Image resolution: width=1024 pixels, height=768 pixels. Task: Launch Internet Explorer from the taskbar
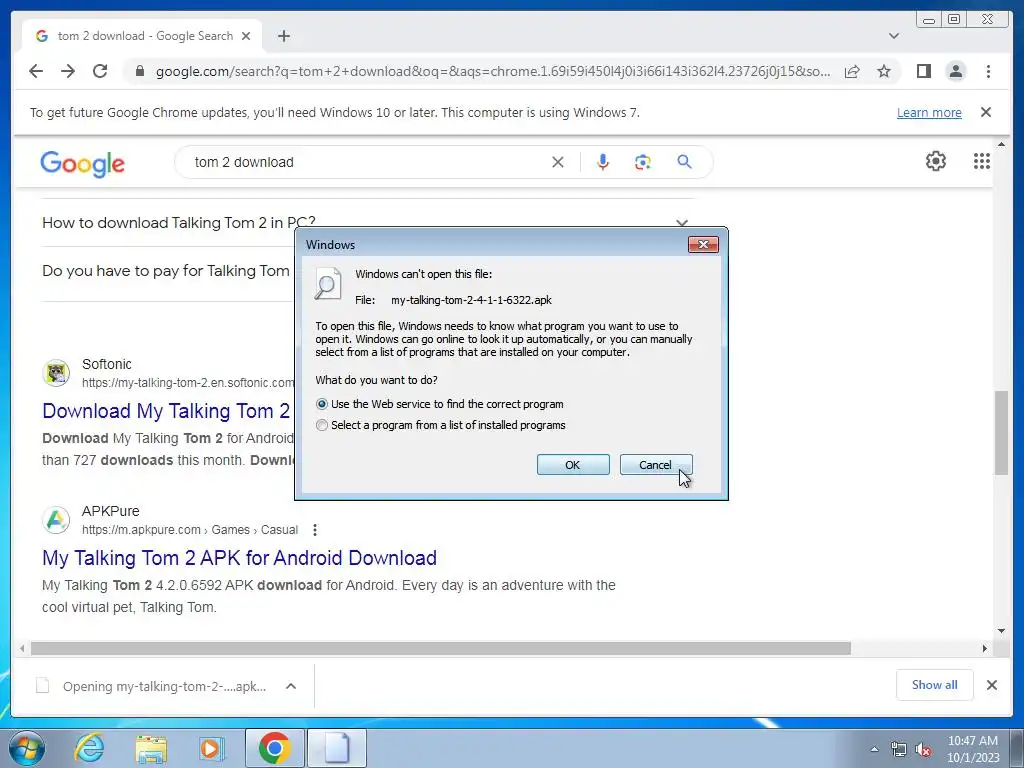coord(89,748)
